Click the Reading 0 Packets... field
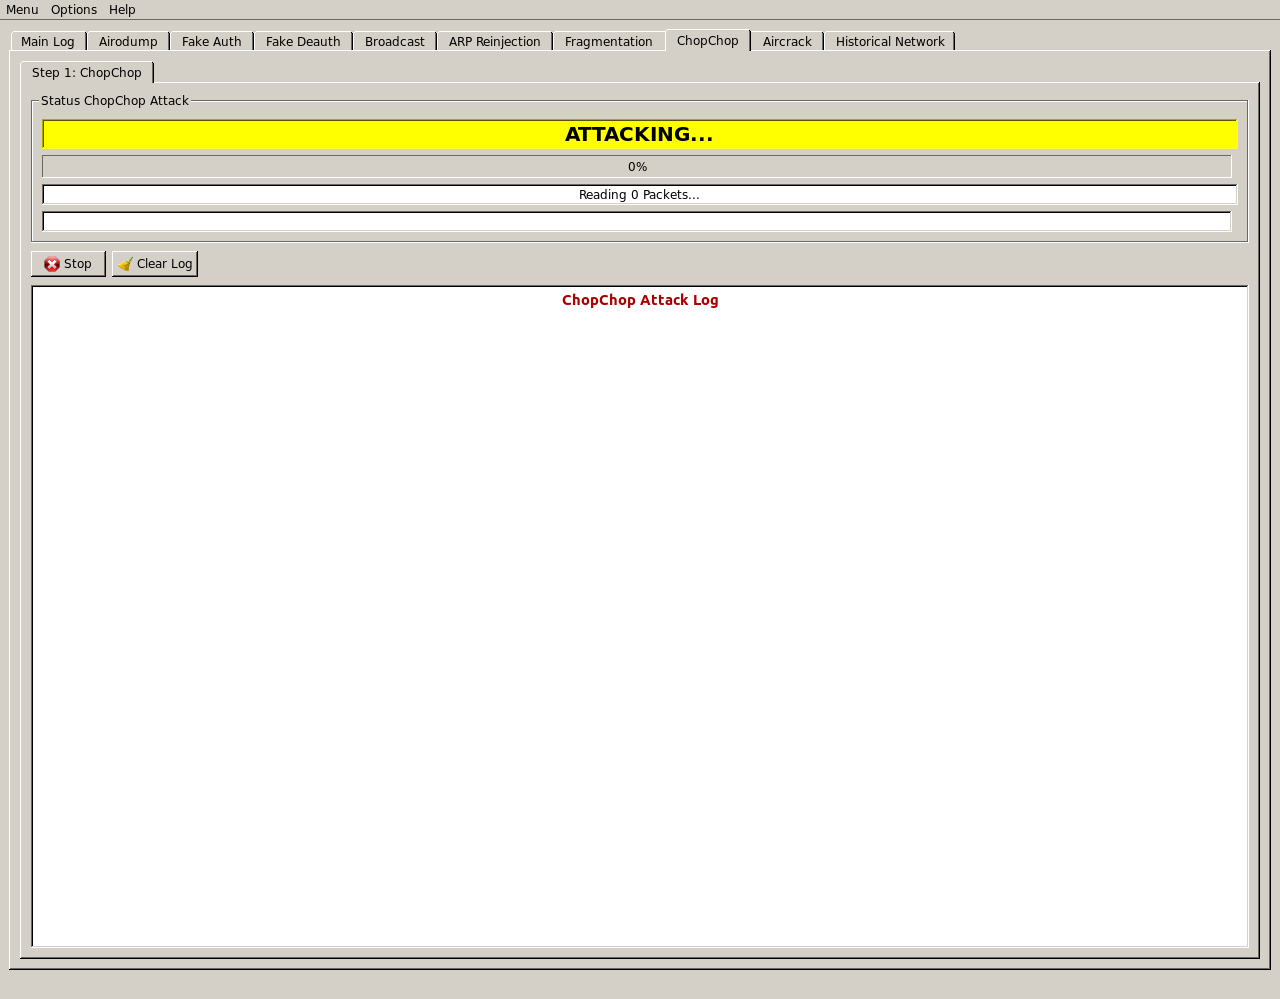The height and width of the screenshot is (999, 1280). tap(640, 195)
